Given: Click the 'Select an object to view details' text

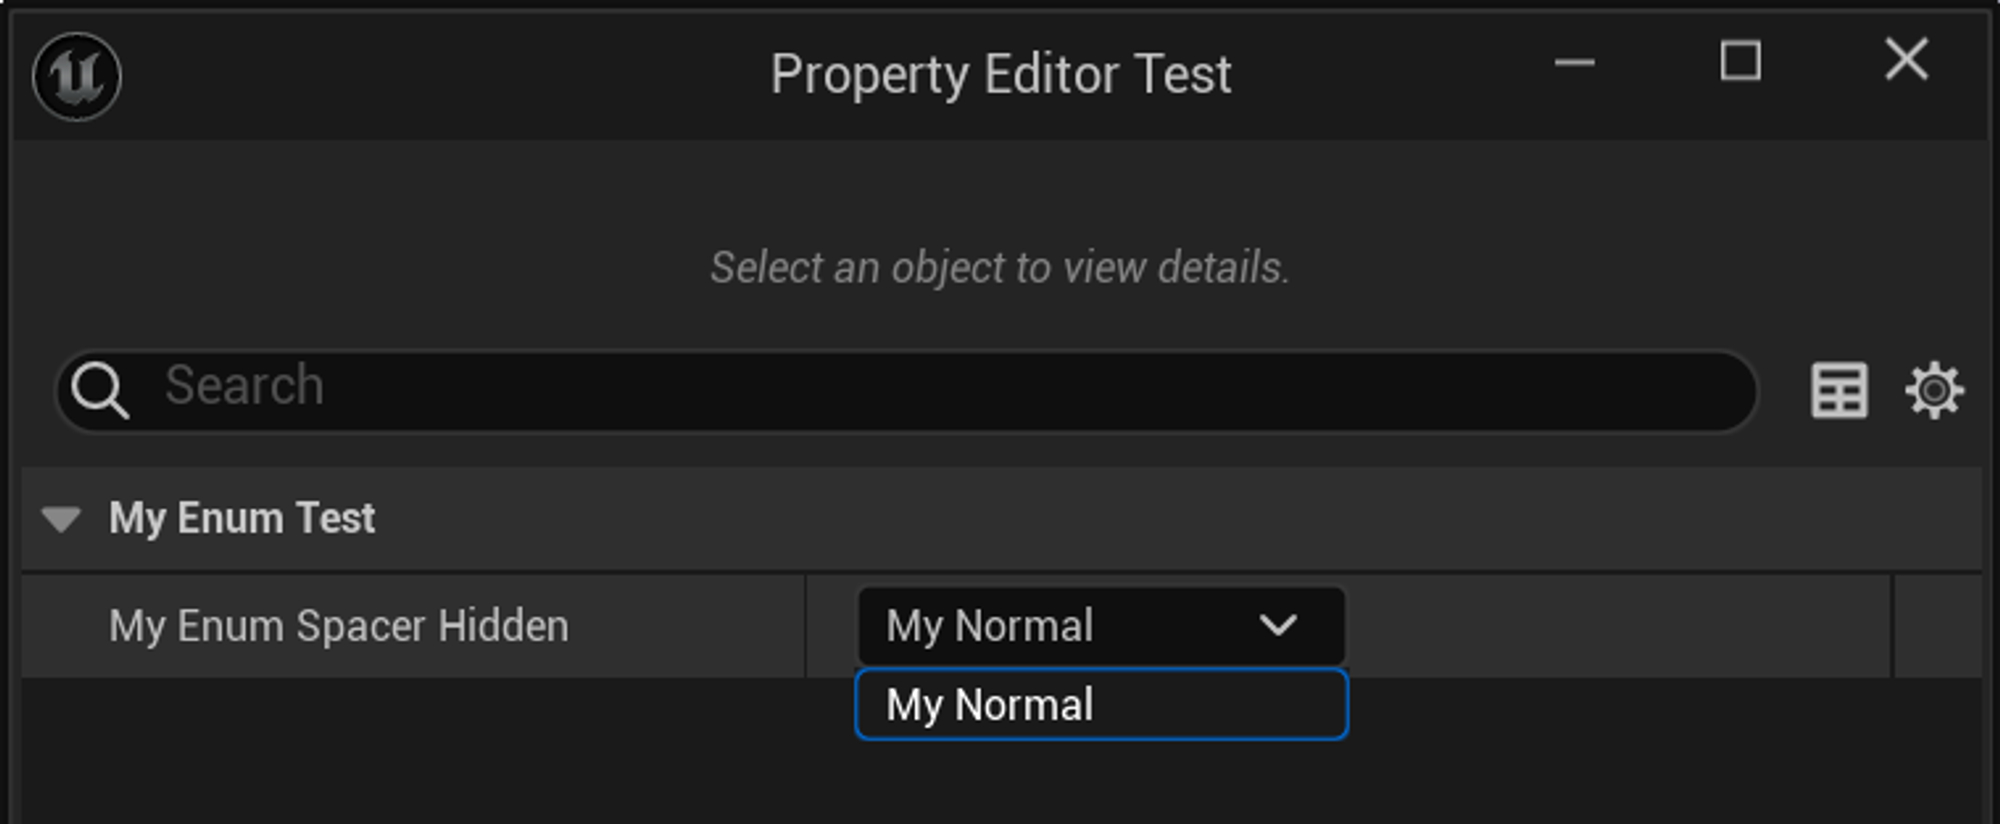Looking at the screenshot, I should click(x=1000, y=268).
